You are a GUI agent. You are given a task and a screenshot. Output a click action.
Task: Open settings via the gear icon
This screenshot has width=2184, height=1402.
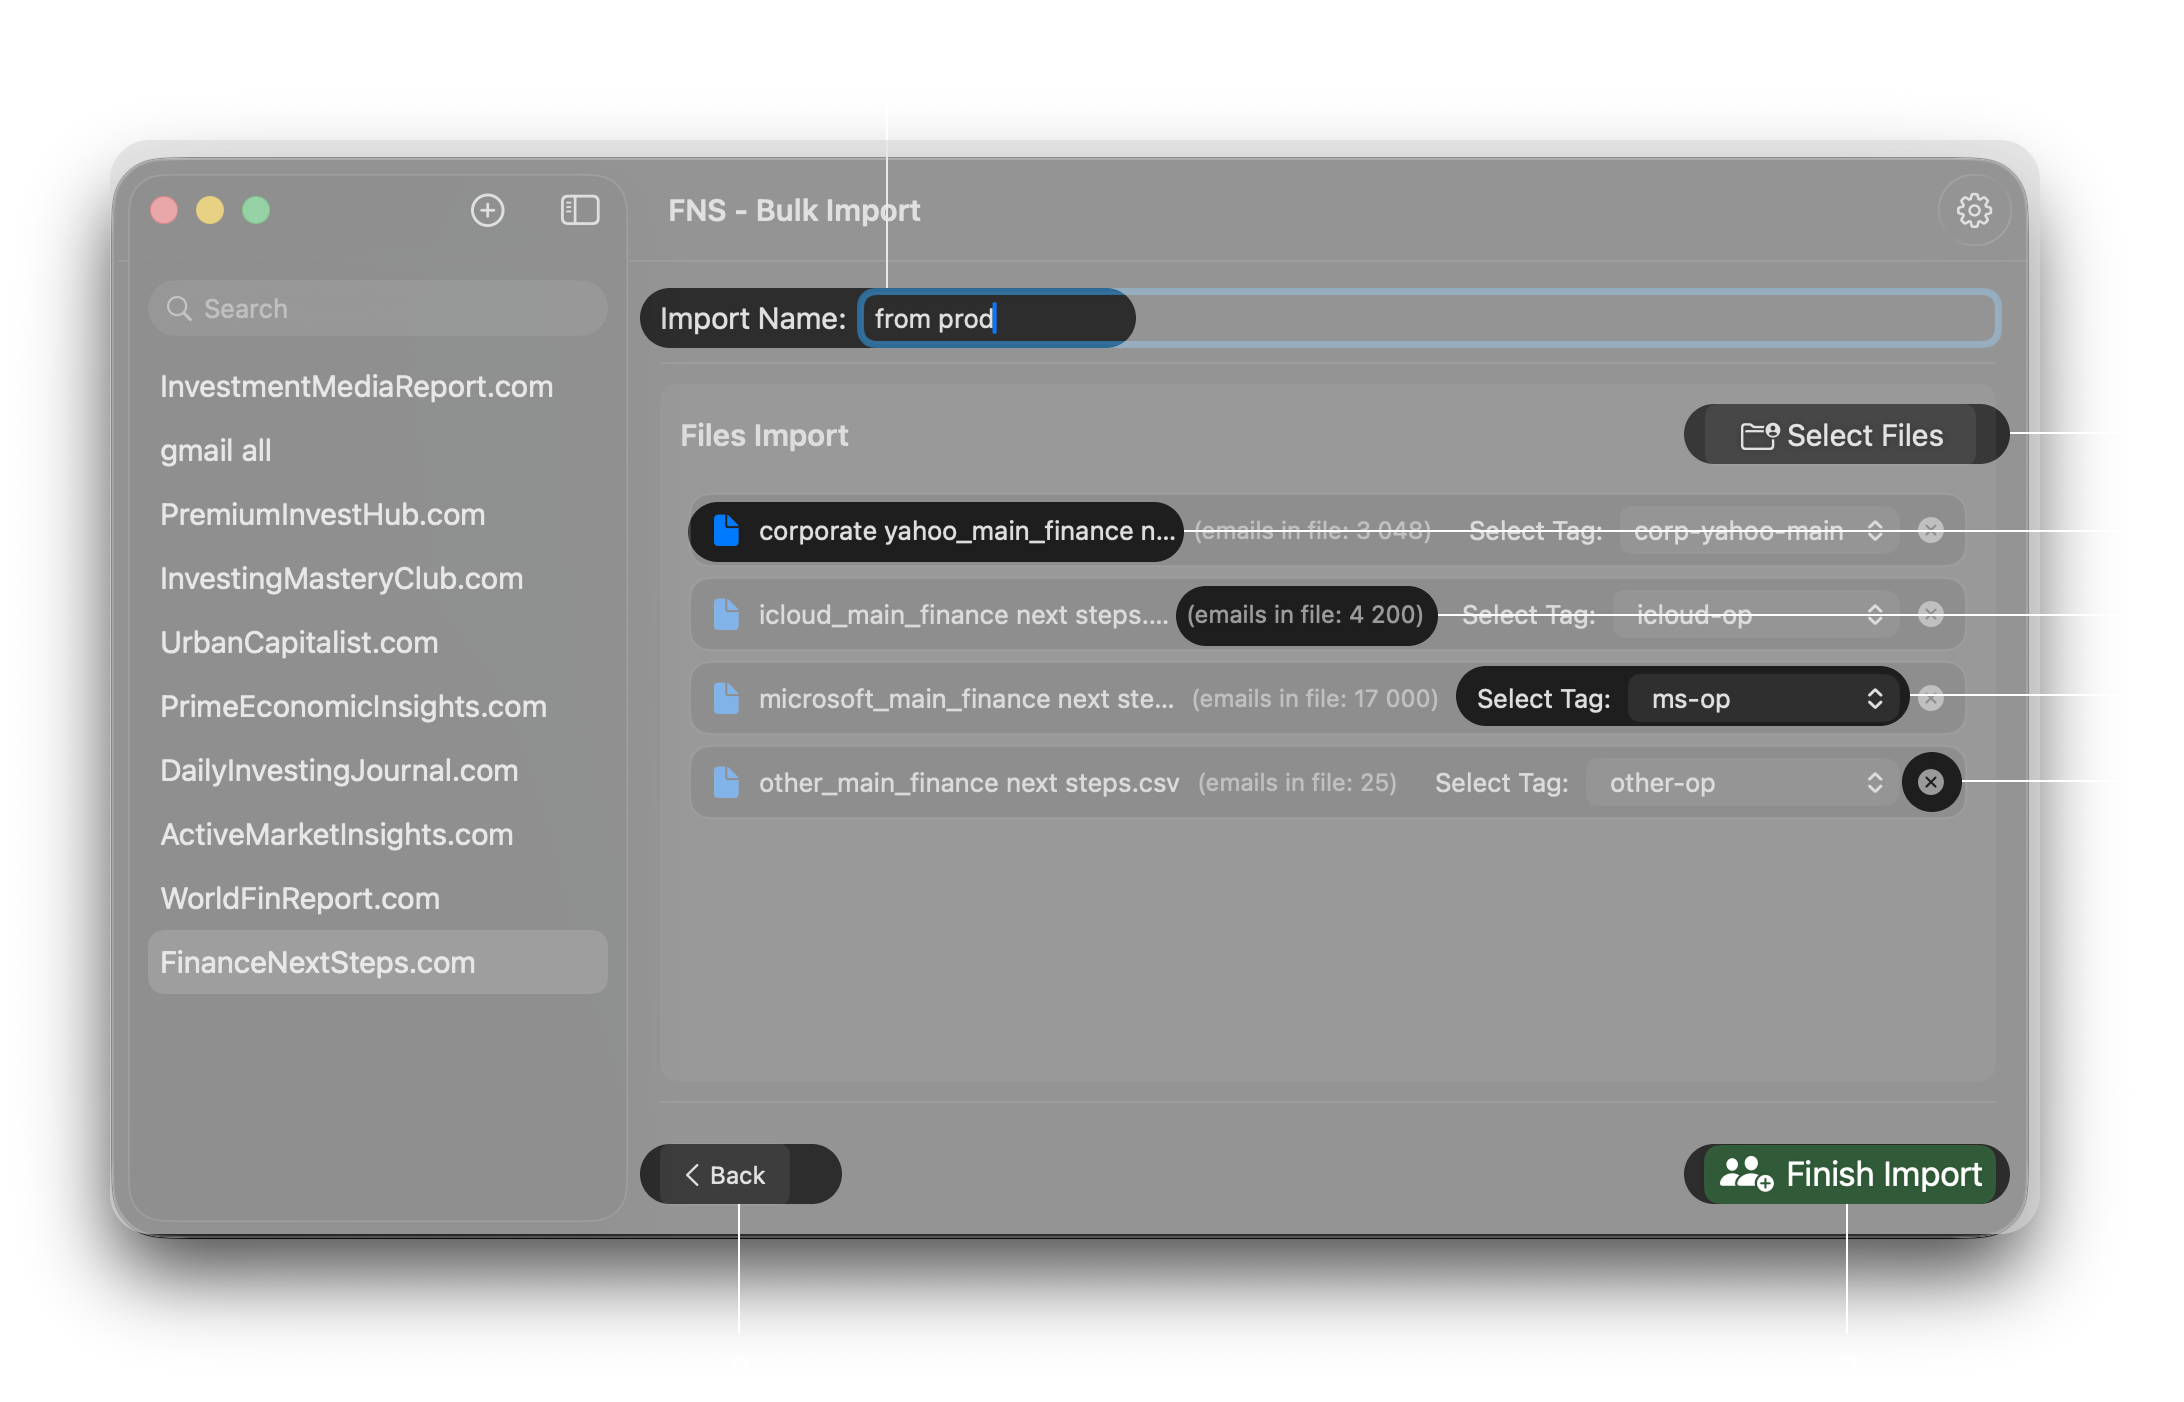click(1973, 210)
